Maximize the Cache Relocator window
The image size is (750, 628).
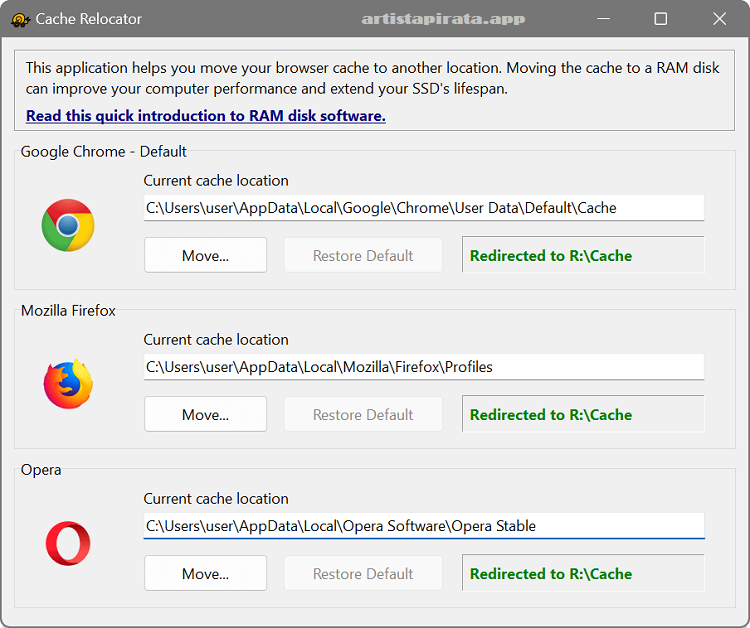[x=661, y=19]
